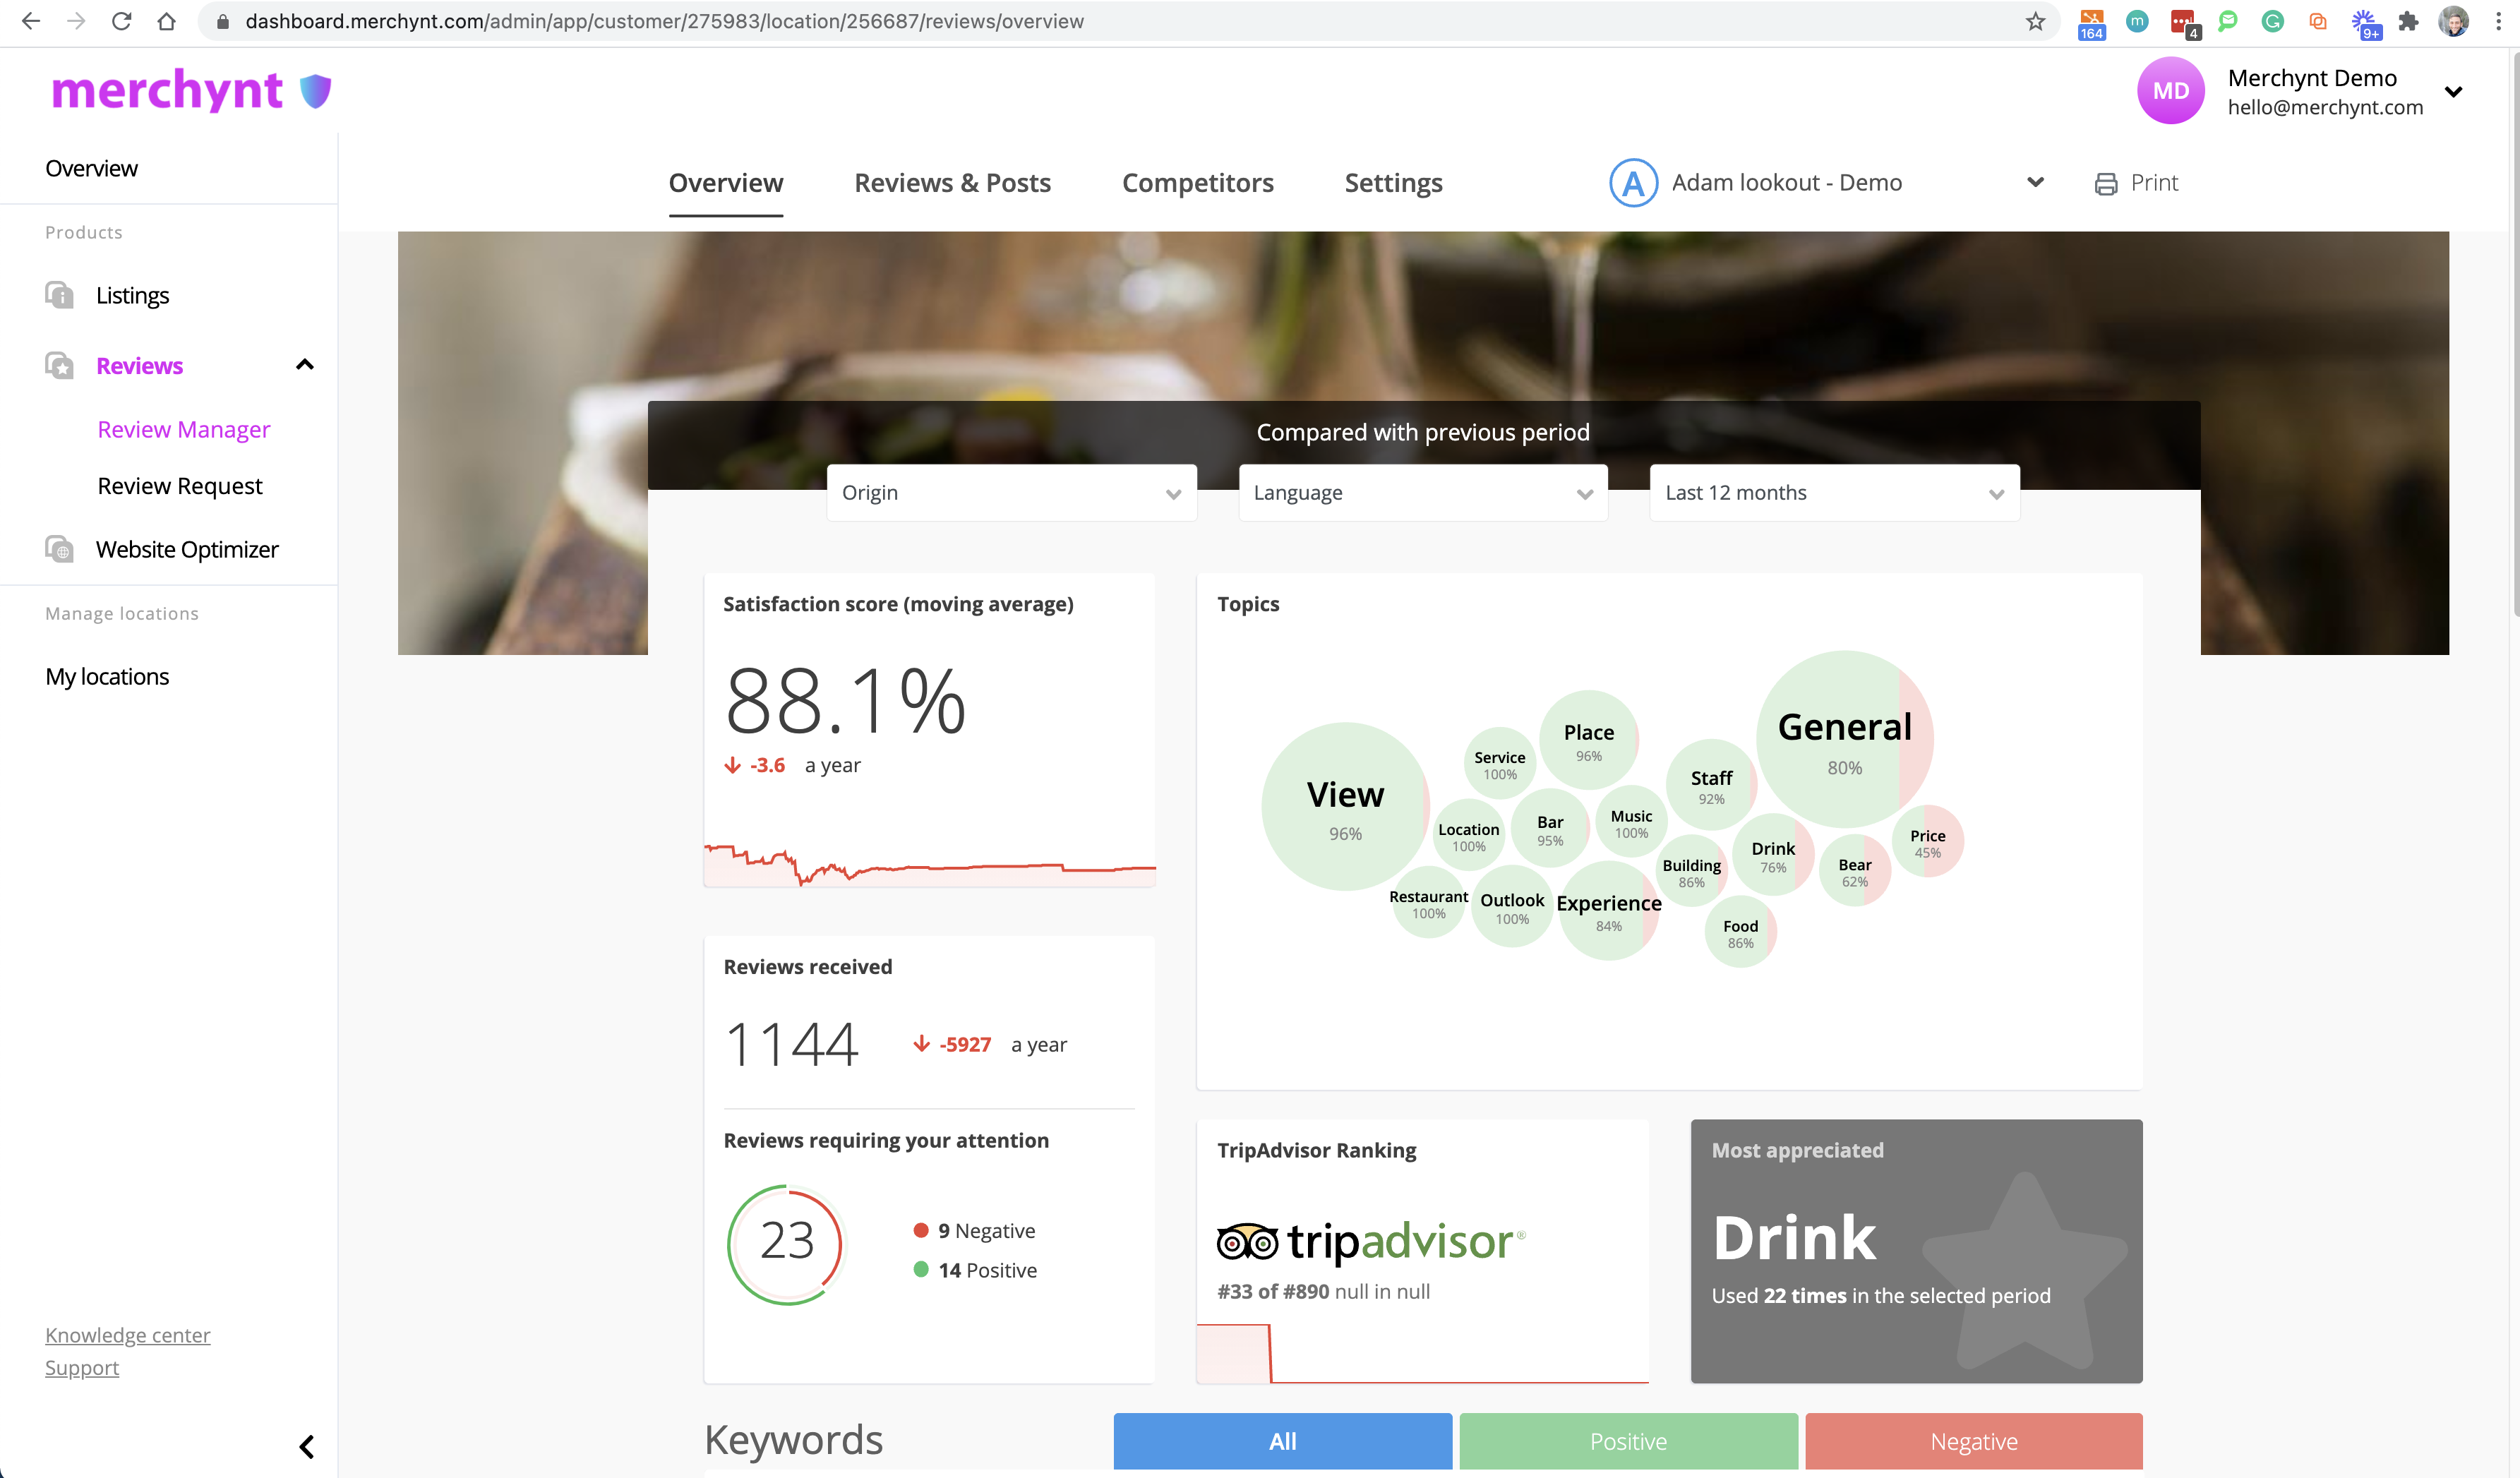The width and height of the screenshot is (2520, 1478).
Task: Filter keywords by Positive
Action: [1628, 1441]
